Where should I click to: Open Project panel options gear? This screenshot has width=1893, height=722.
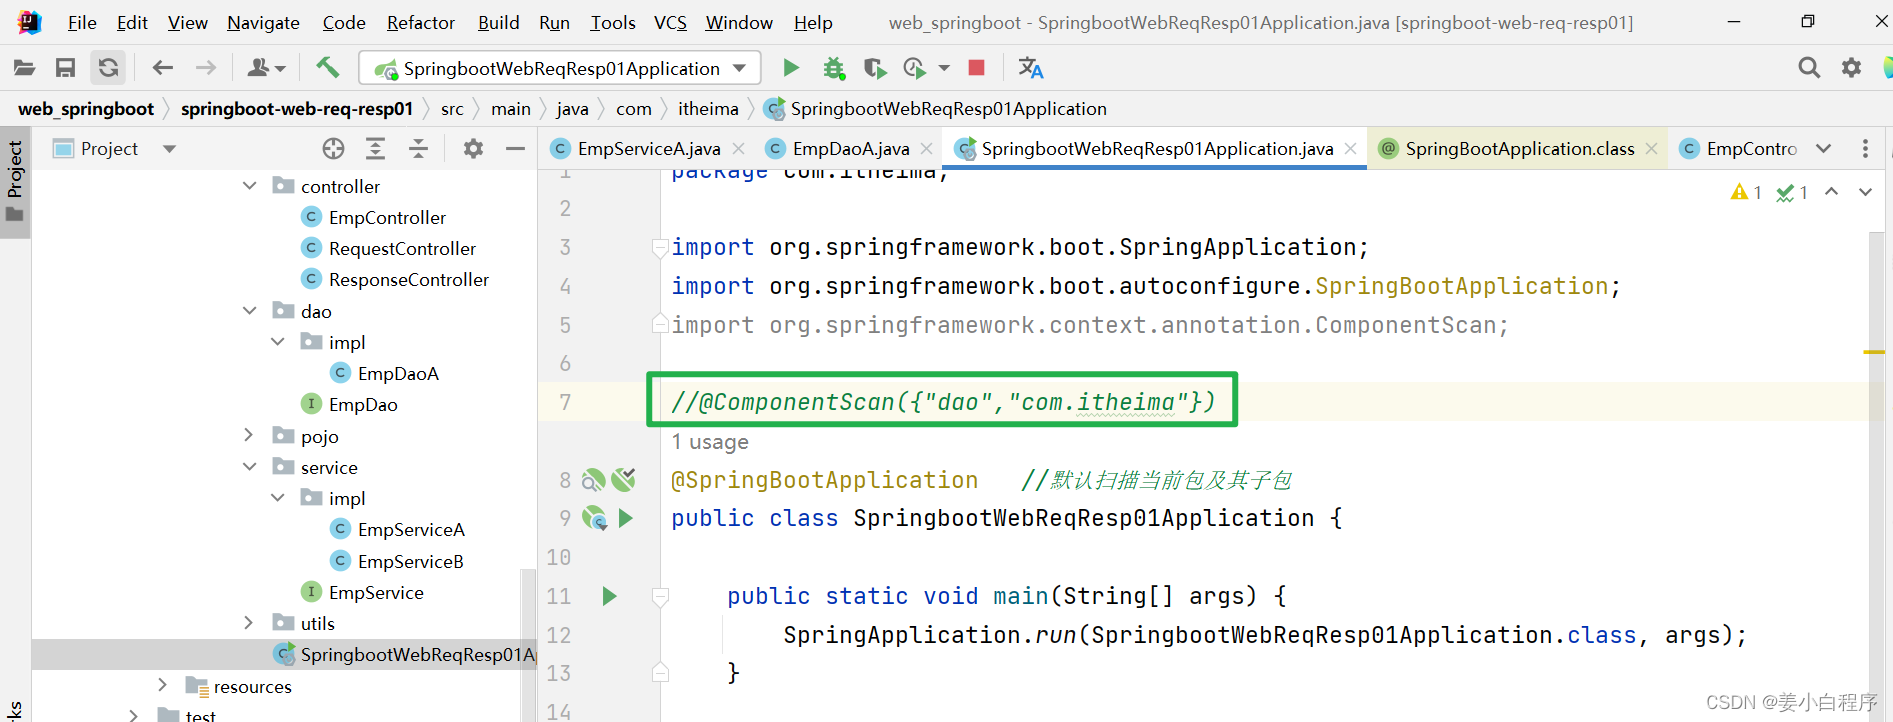click(x=473, y=149)
